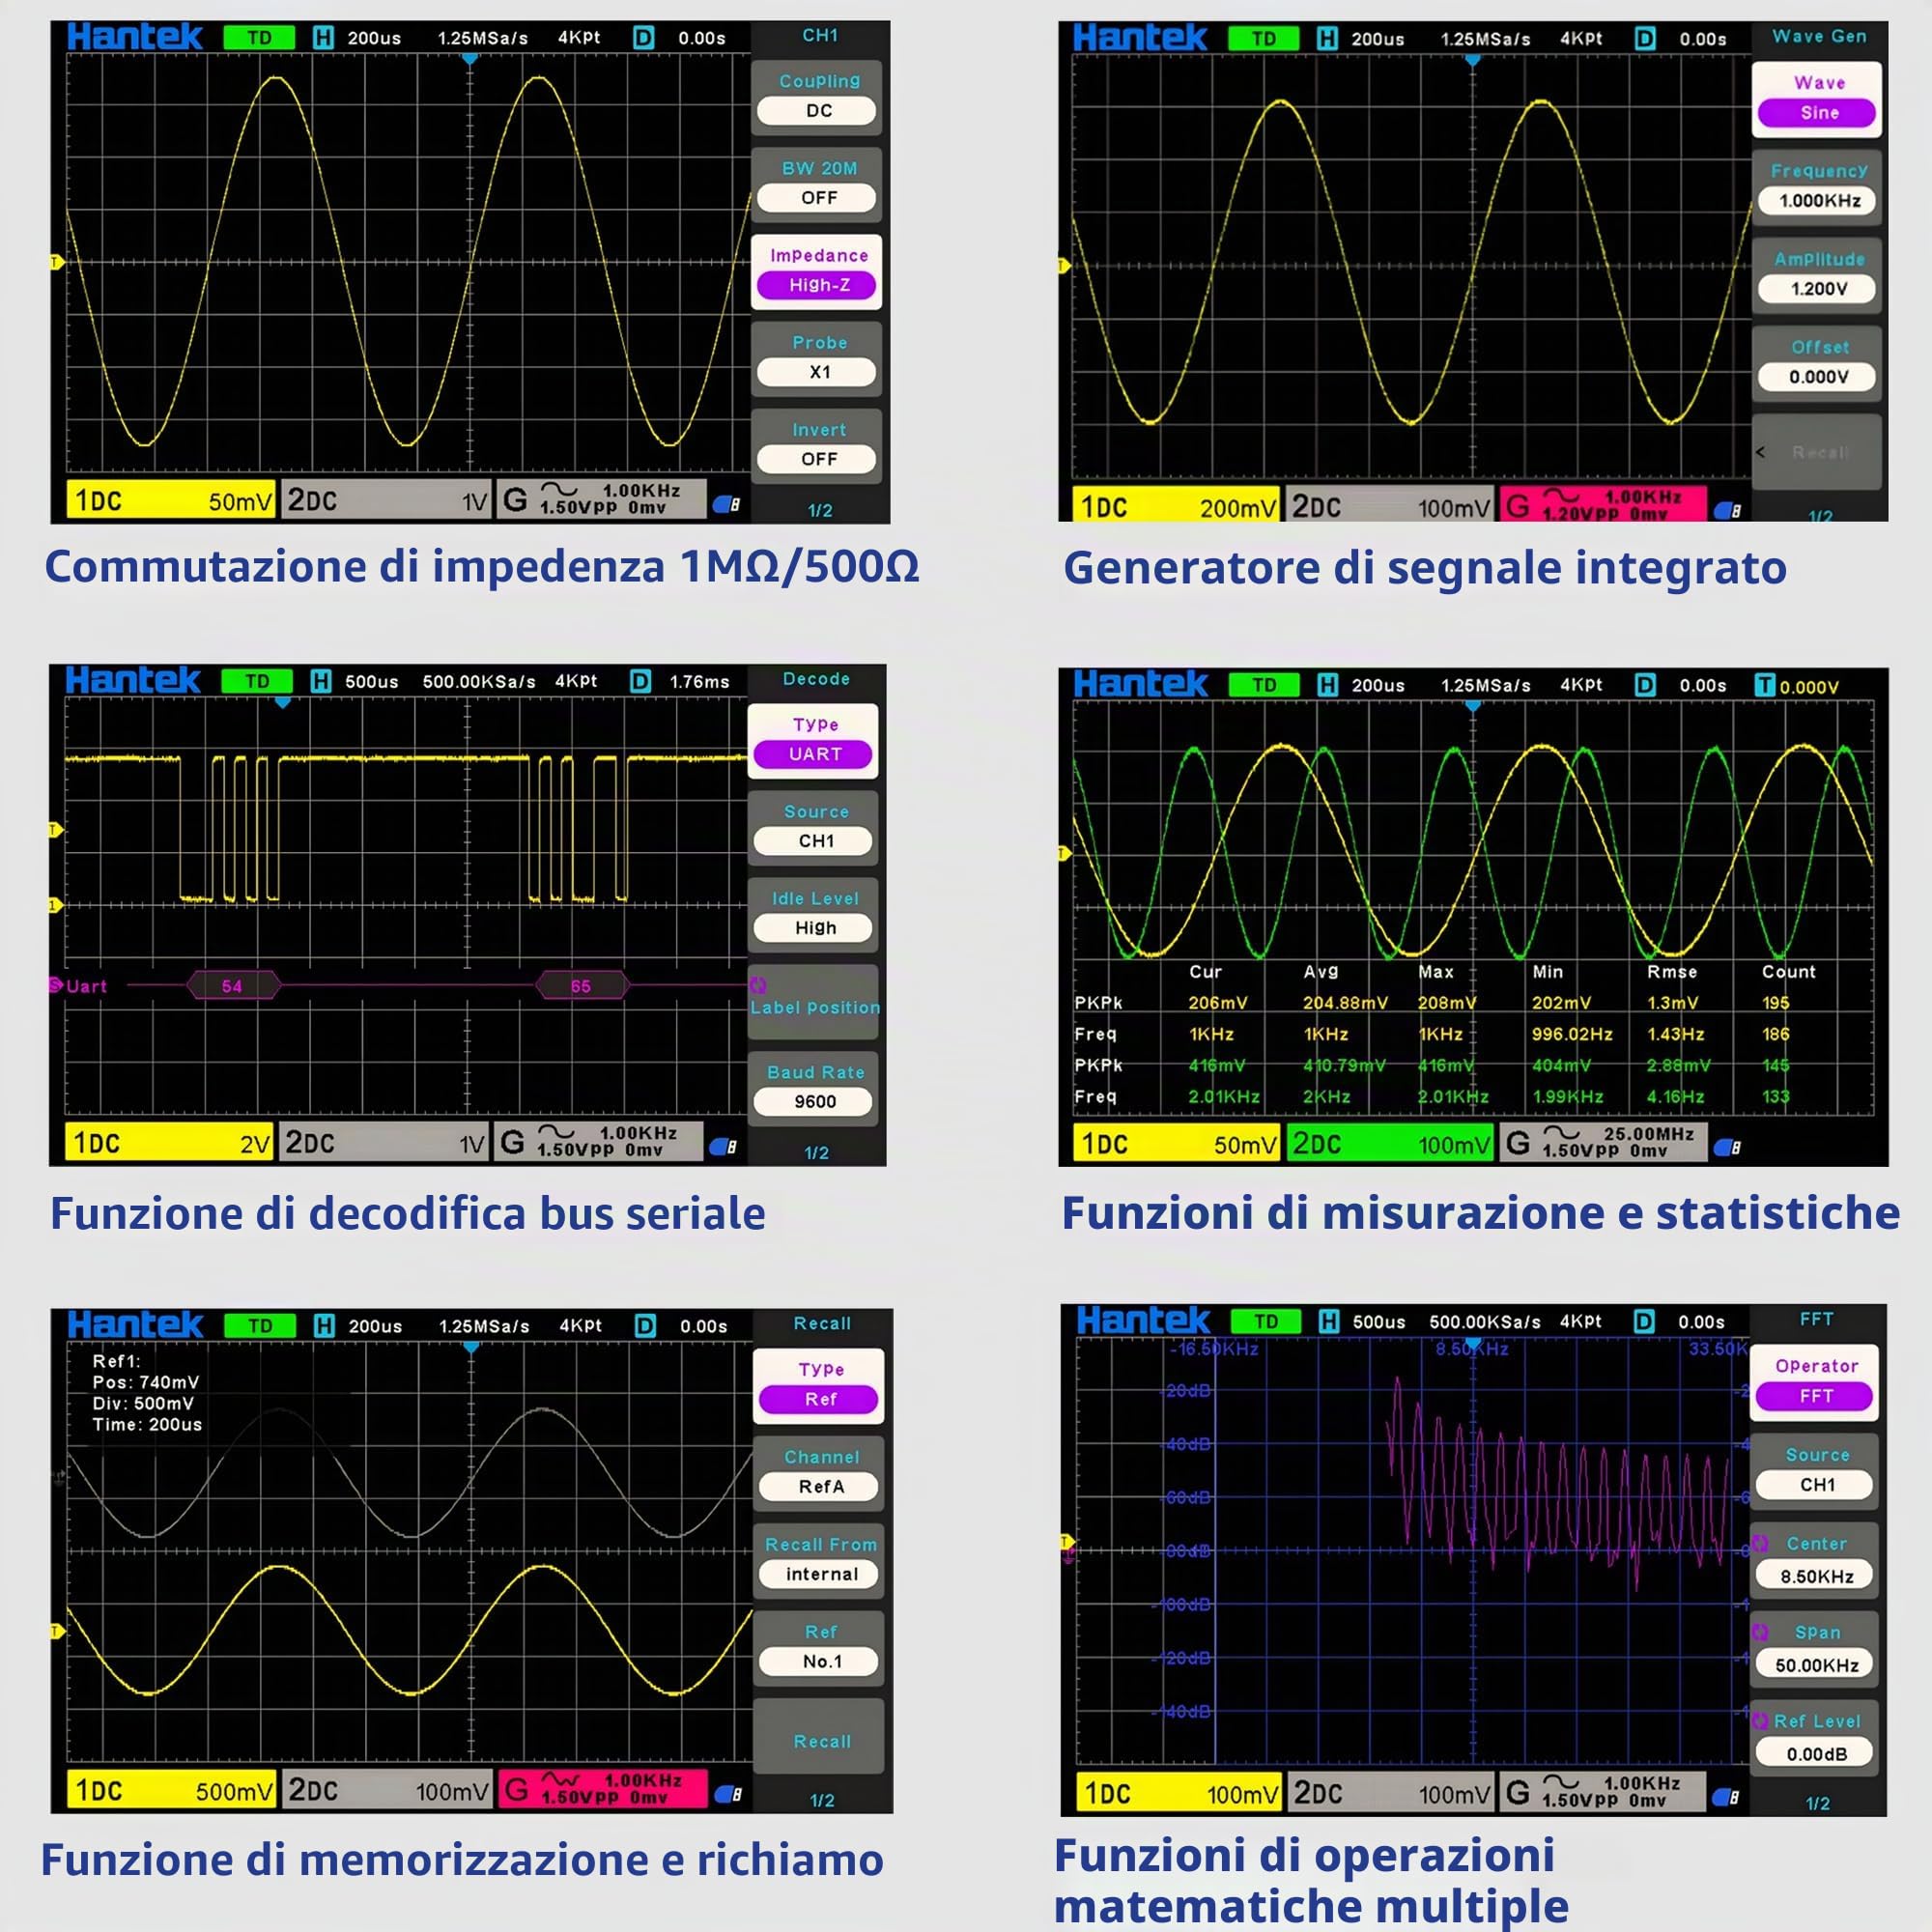Click the USB icon on the Recall screen
This screenshot has height=1932, width=1932.
(728, 1794)
